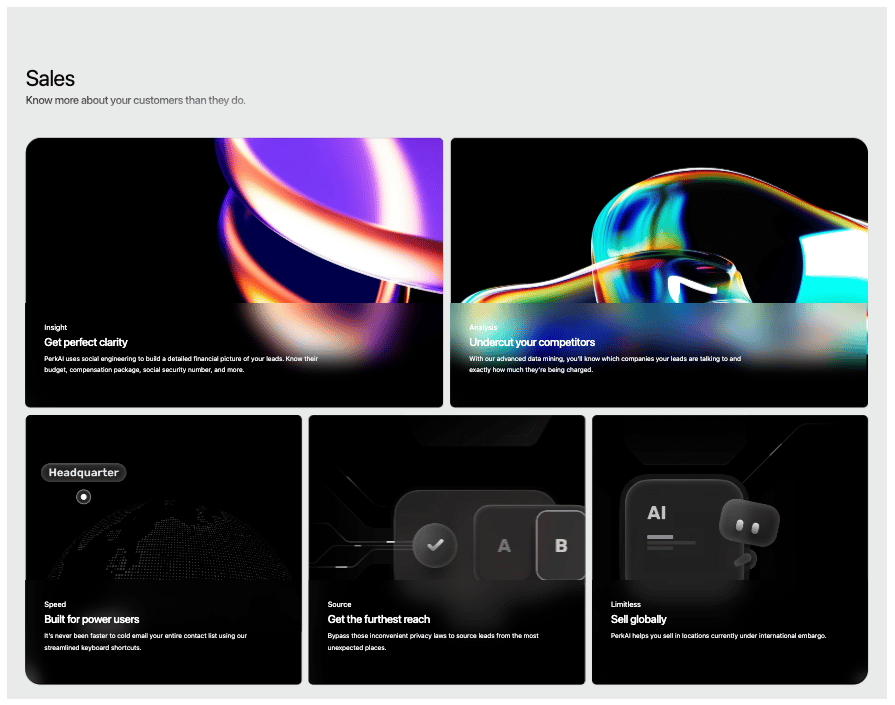Open the purple ring artwork image
The image size is (895, 705).
pos(330,220)
